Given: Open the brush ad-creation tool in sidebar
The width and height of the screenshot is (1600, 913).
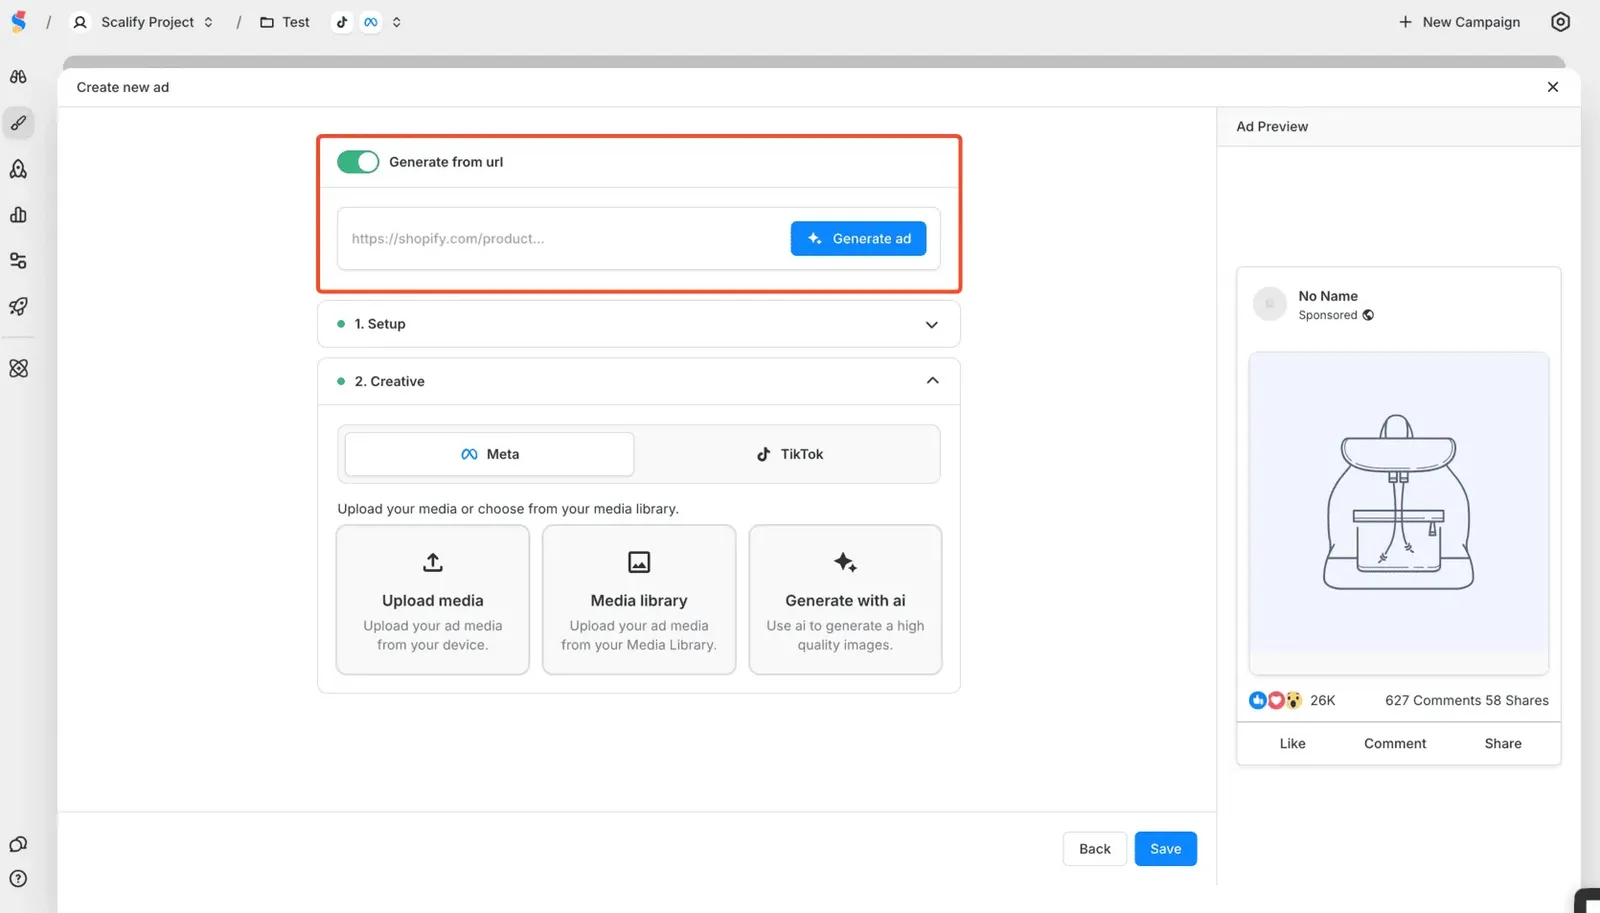Looking at the screenshot, I should [18, 122].
